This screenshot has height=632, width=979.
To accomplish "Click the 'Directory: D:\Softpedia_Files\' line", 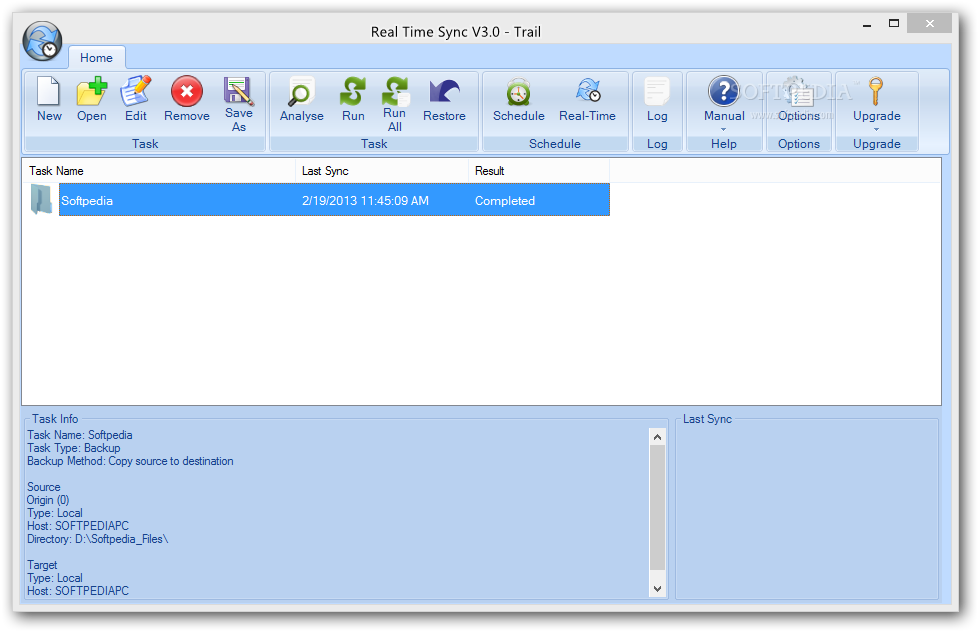I will coord(97,539).
